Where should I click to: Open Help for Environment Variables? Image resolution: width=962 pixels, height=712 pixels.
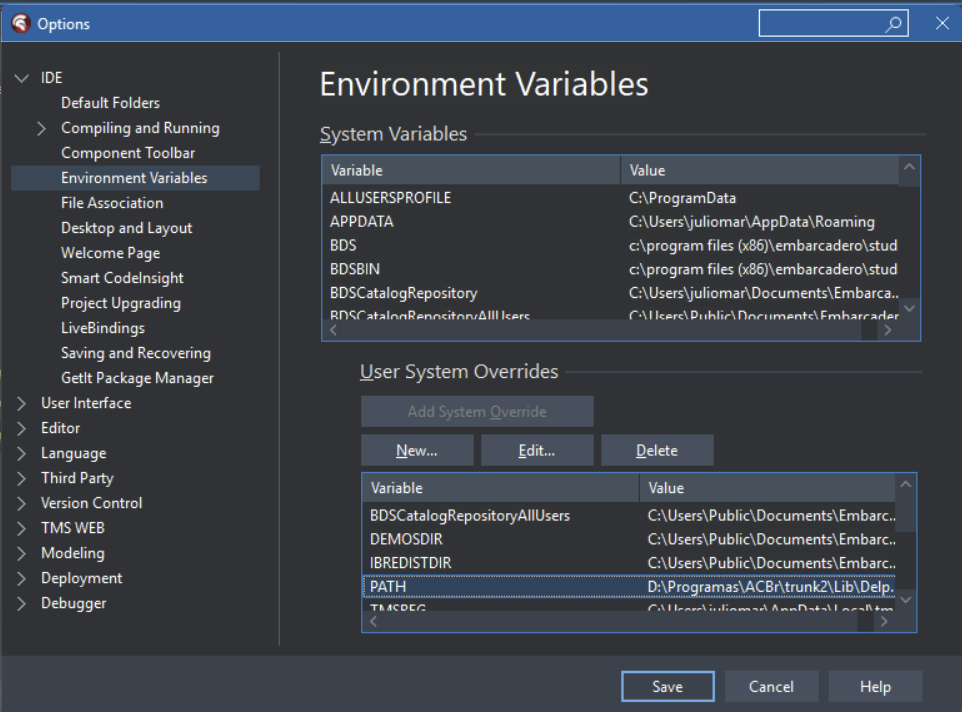(x=875, y=686)
